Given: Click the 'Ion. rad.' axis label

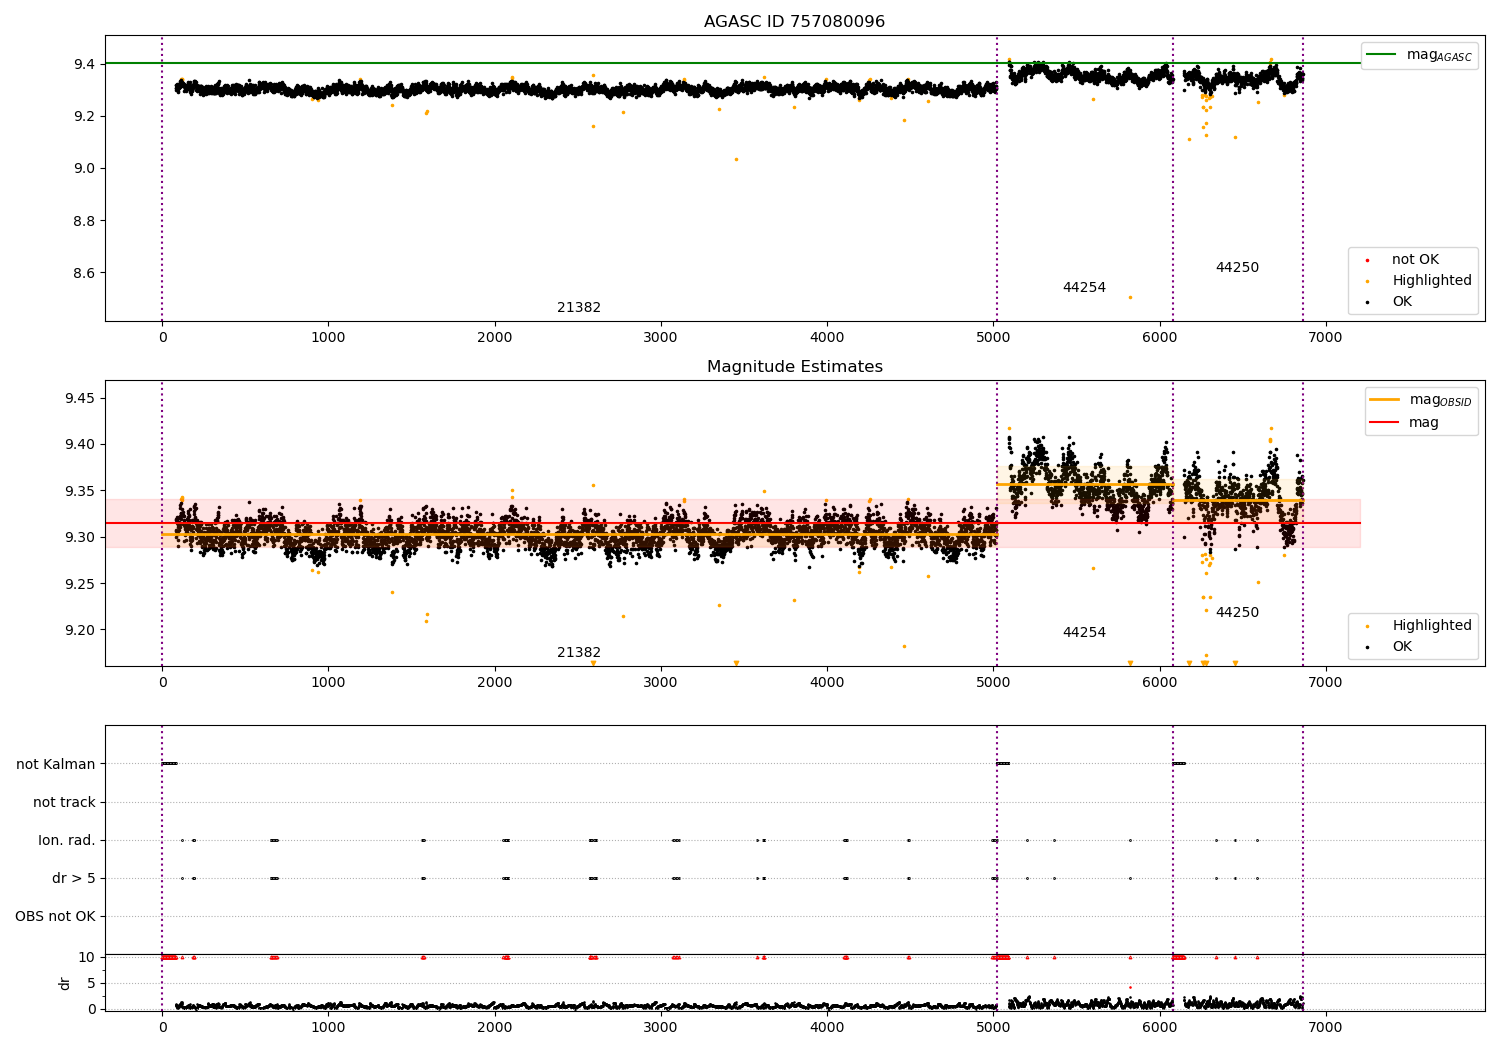Looking at the screenshot, I should pyautogui.click(x=67, y=841).
